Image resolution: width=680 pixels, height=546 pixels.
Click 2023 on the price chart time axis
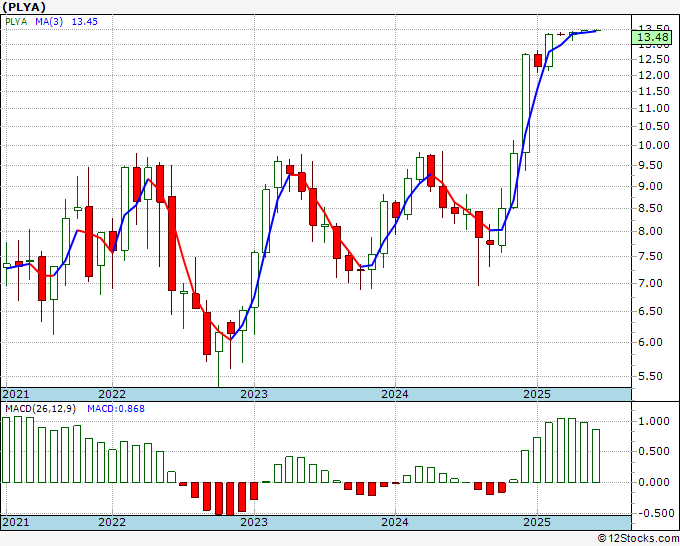254,394
